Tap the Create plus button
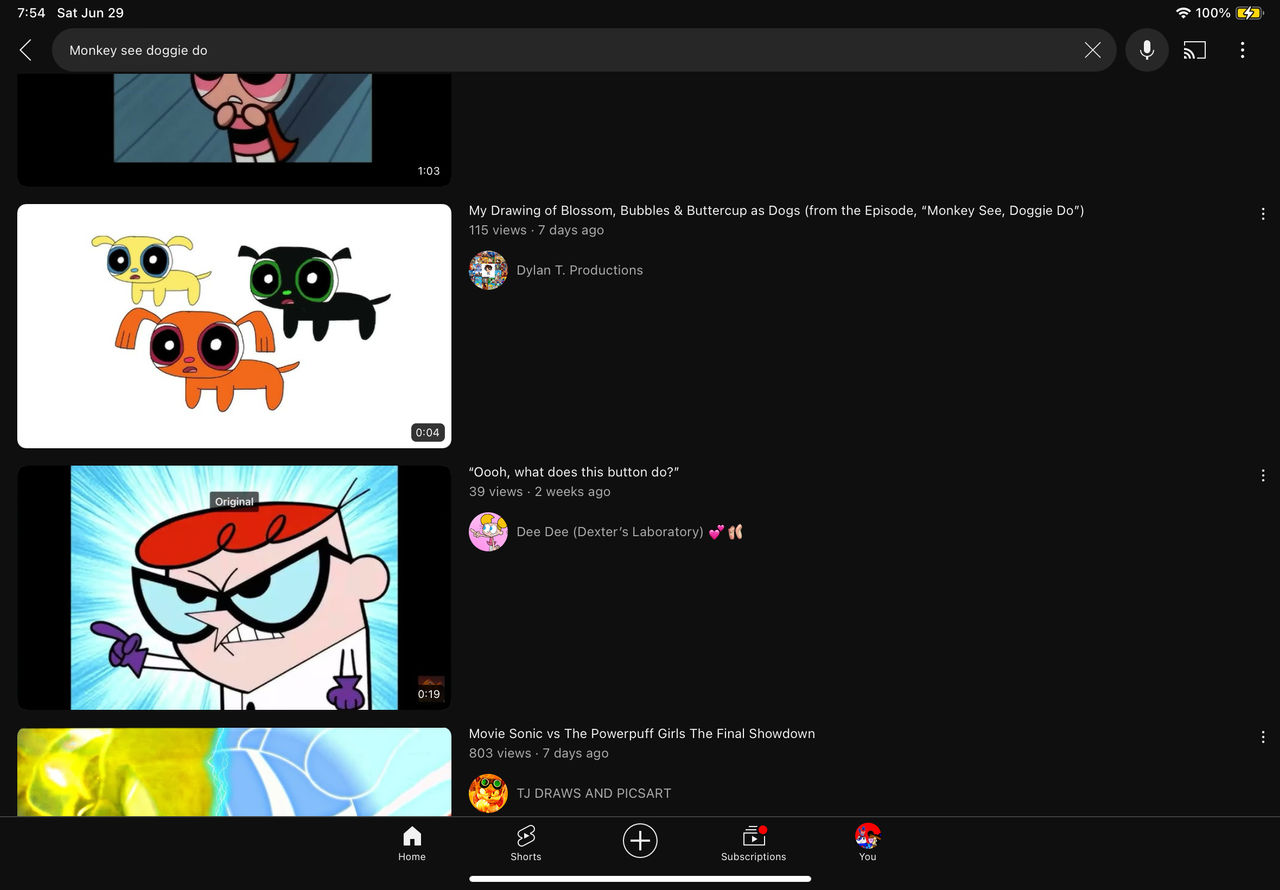The height and width of the screenshot is (890, 1280). point(640,841)
